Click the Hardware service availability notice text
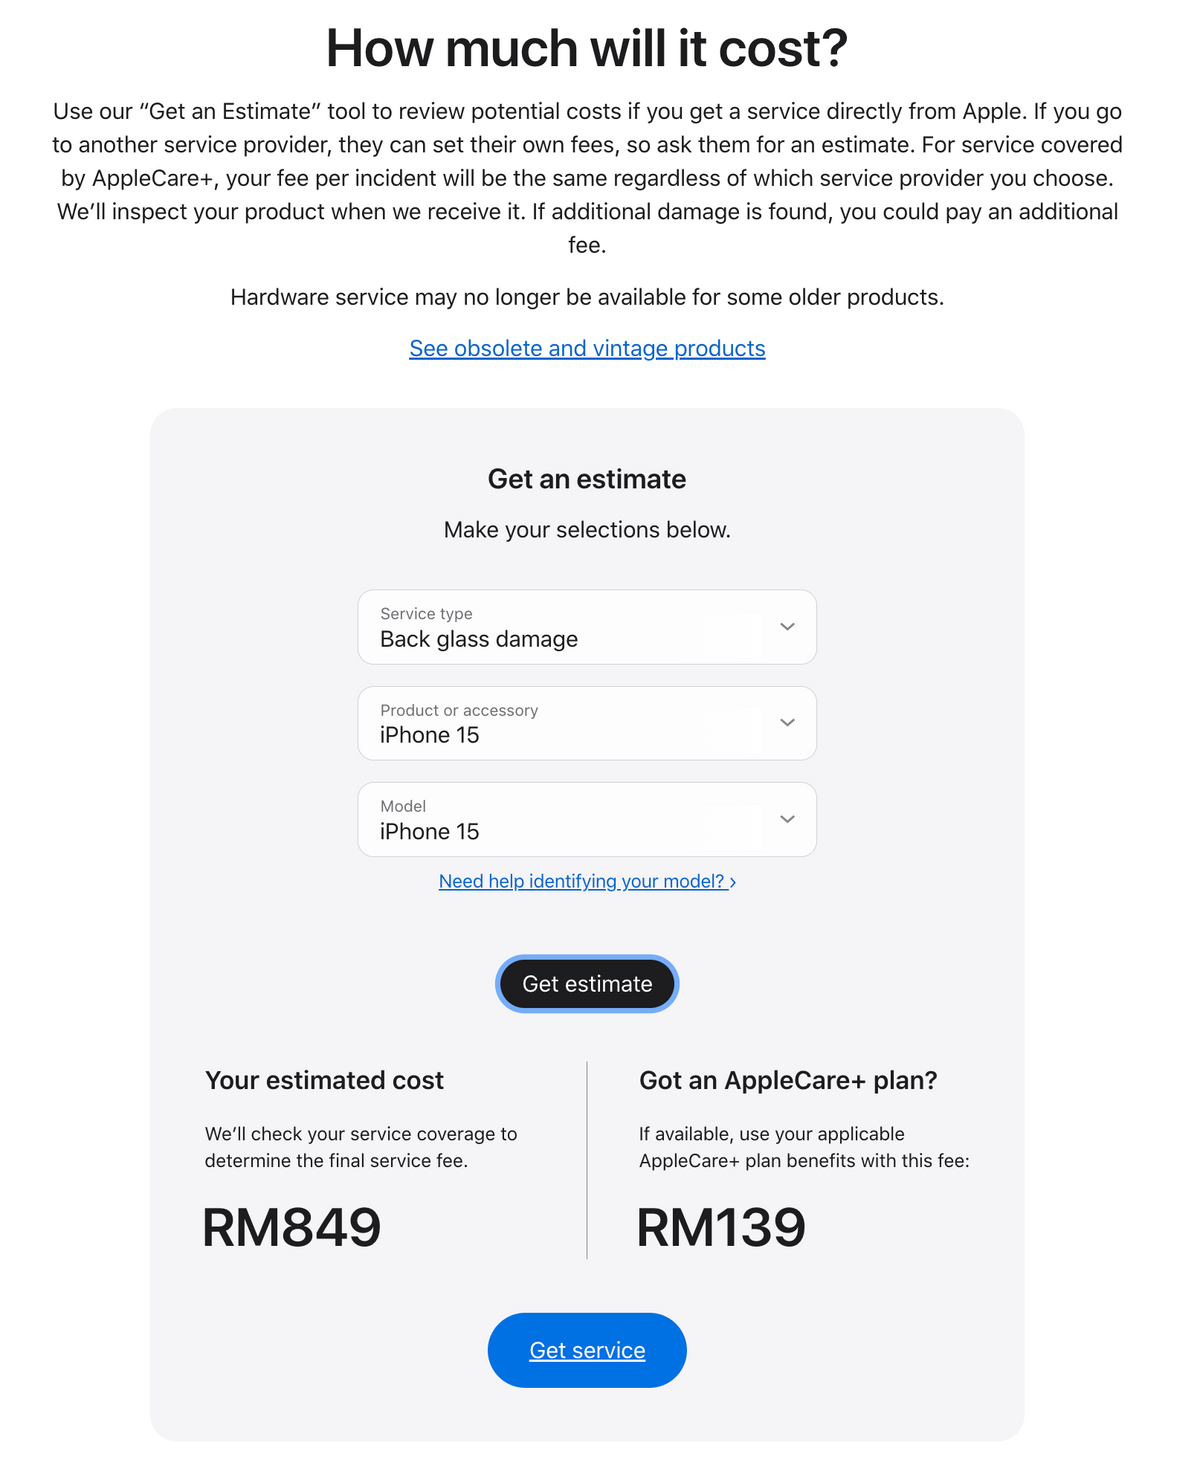The height and width of the screenshot is (1457, 1200). pos(587,297)
